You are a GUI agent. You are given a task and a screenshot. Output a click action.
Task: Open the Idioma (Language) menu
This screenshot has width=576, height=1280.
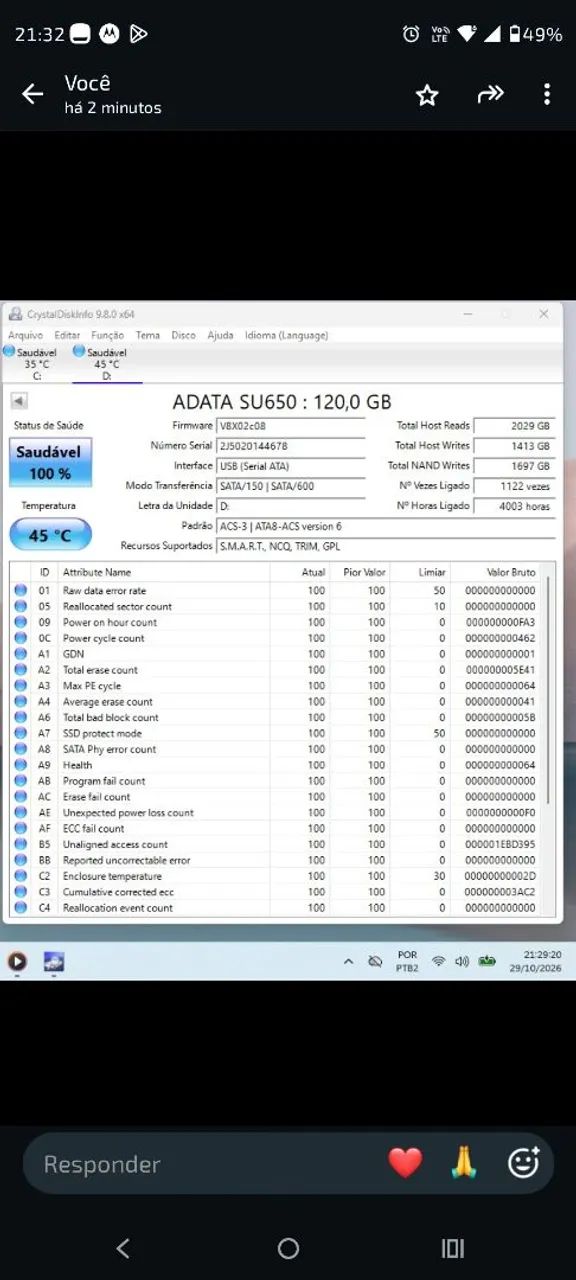(x=287, y=335)
